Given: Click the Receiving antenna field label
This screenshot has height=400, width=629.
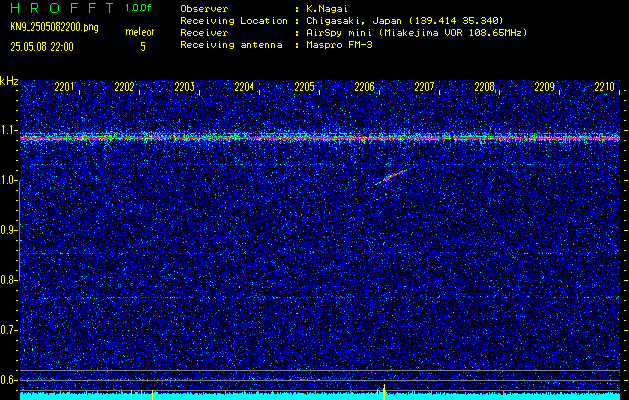Looking at the screenshot, I should point(231,45).
